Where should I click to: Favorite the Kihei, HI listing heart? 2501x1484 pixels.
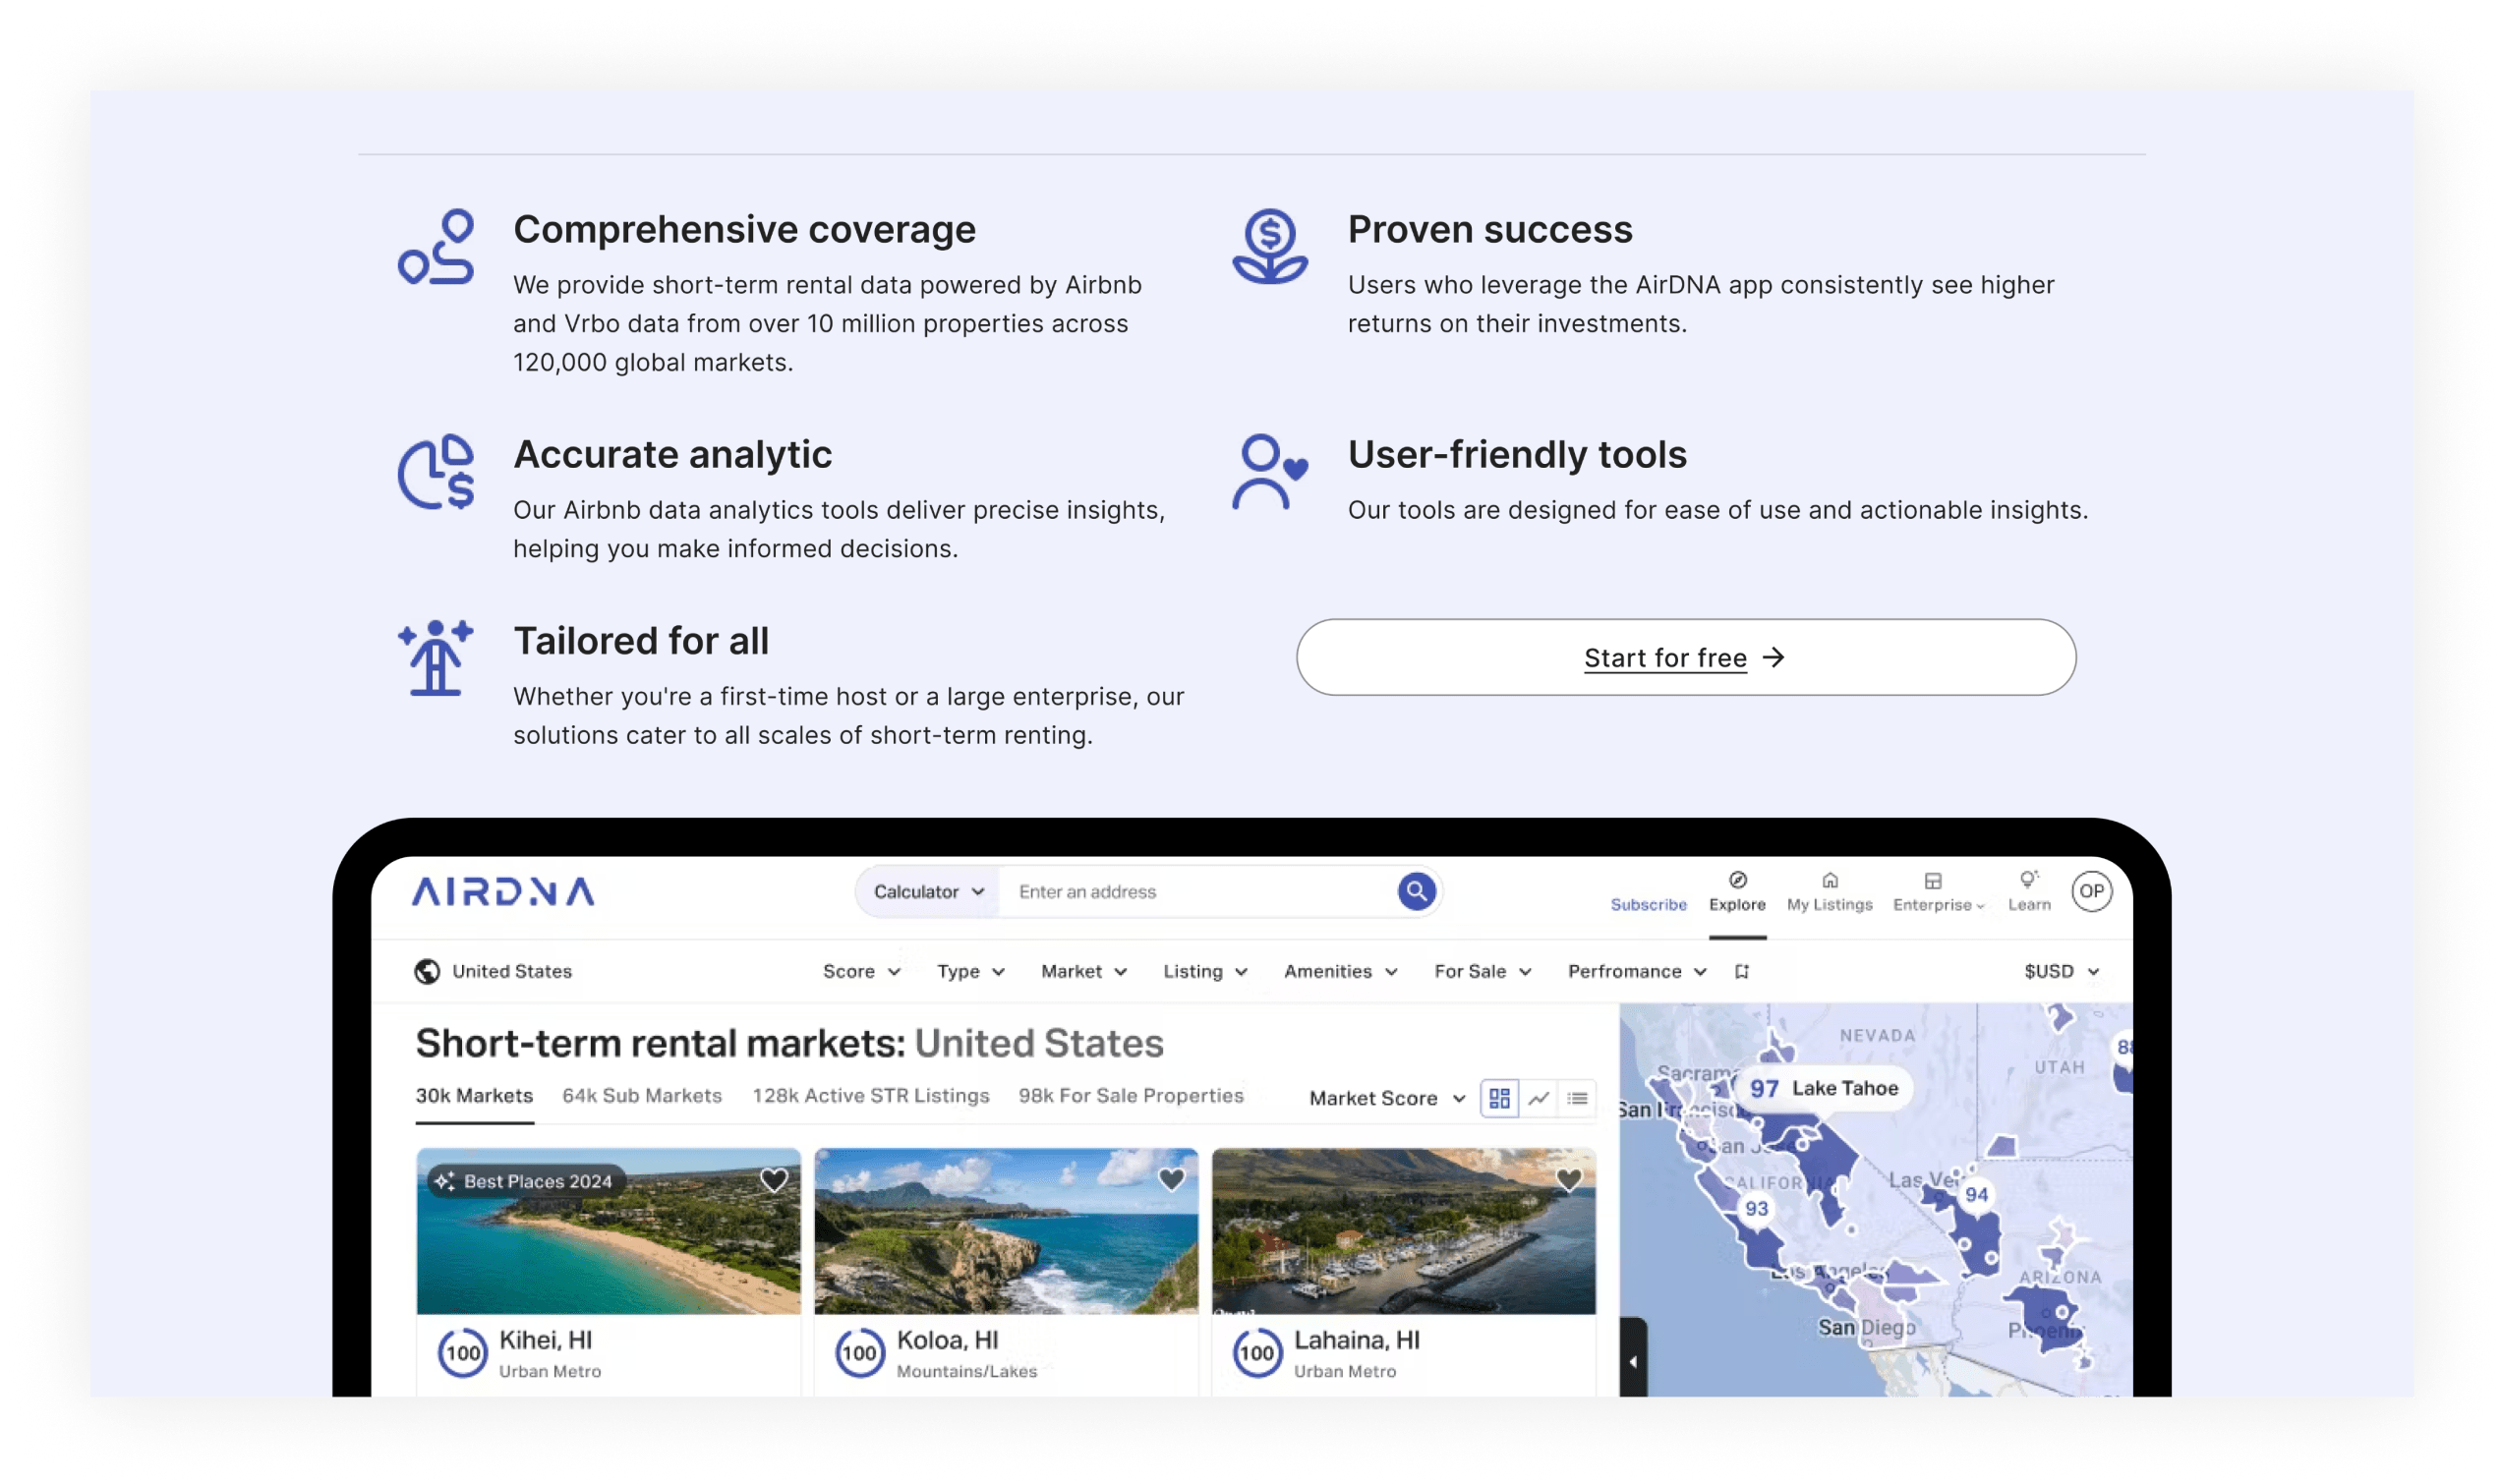pyautogui.click(x=773, y=1180)
